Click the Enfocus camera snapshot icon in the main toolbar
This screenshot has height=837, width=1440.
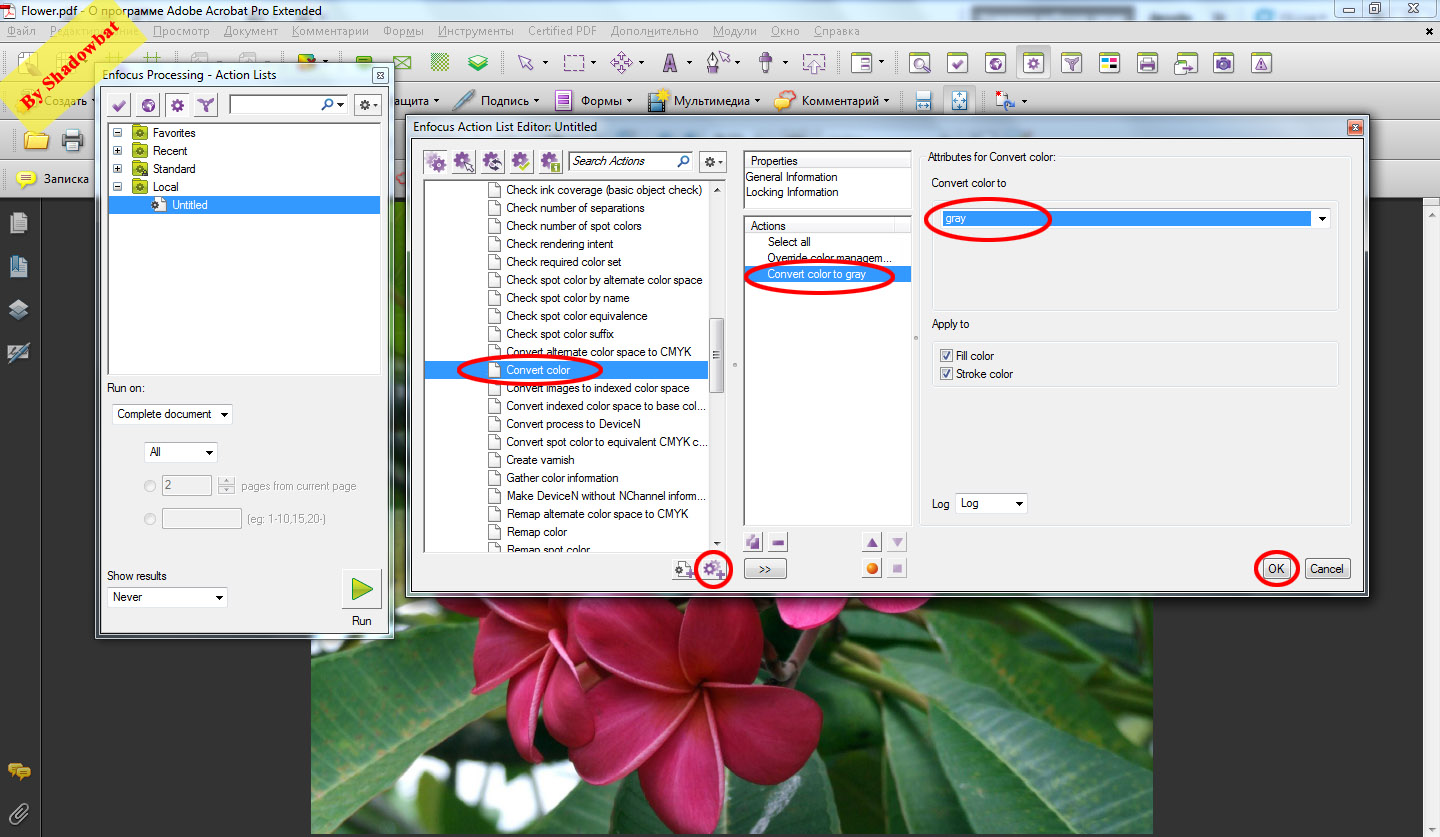[1223, 63]
